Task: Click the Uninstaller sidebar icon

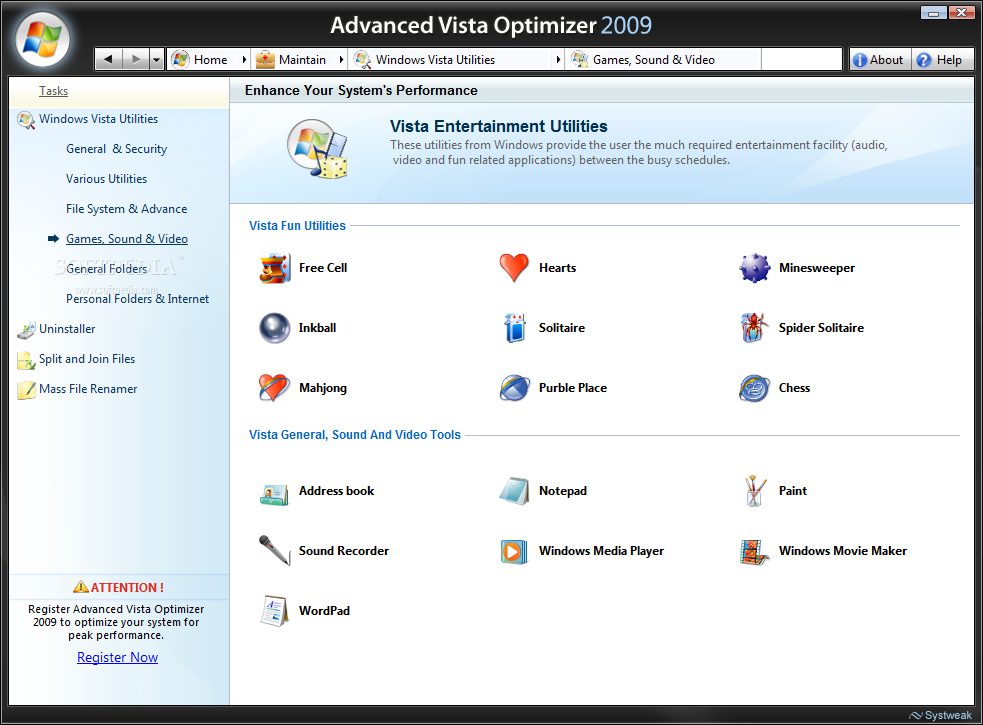Action: 26,330
